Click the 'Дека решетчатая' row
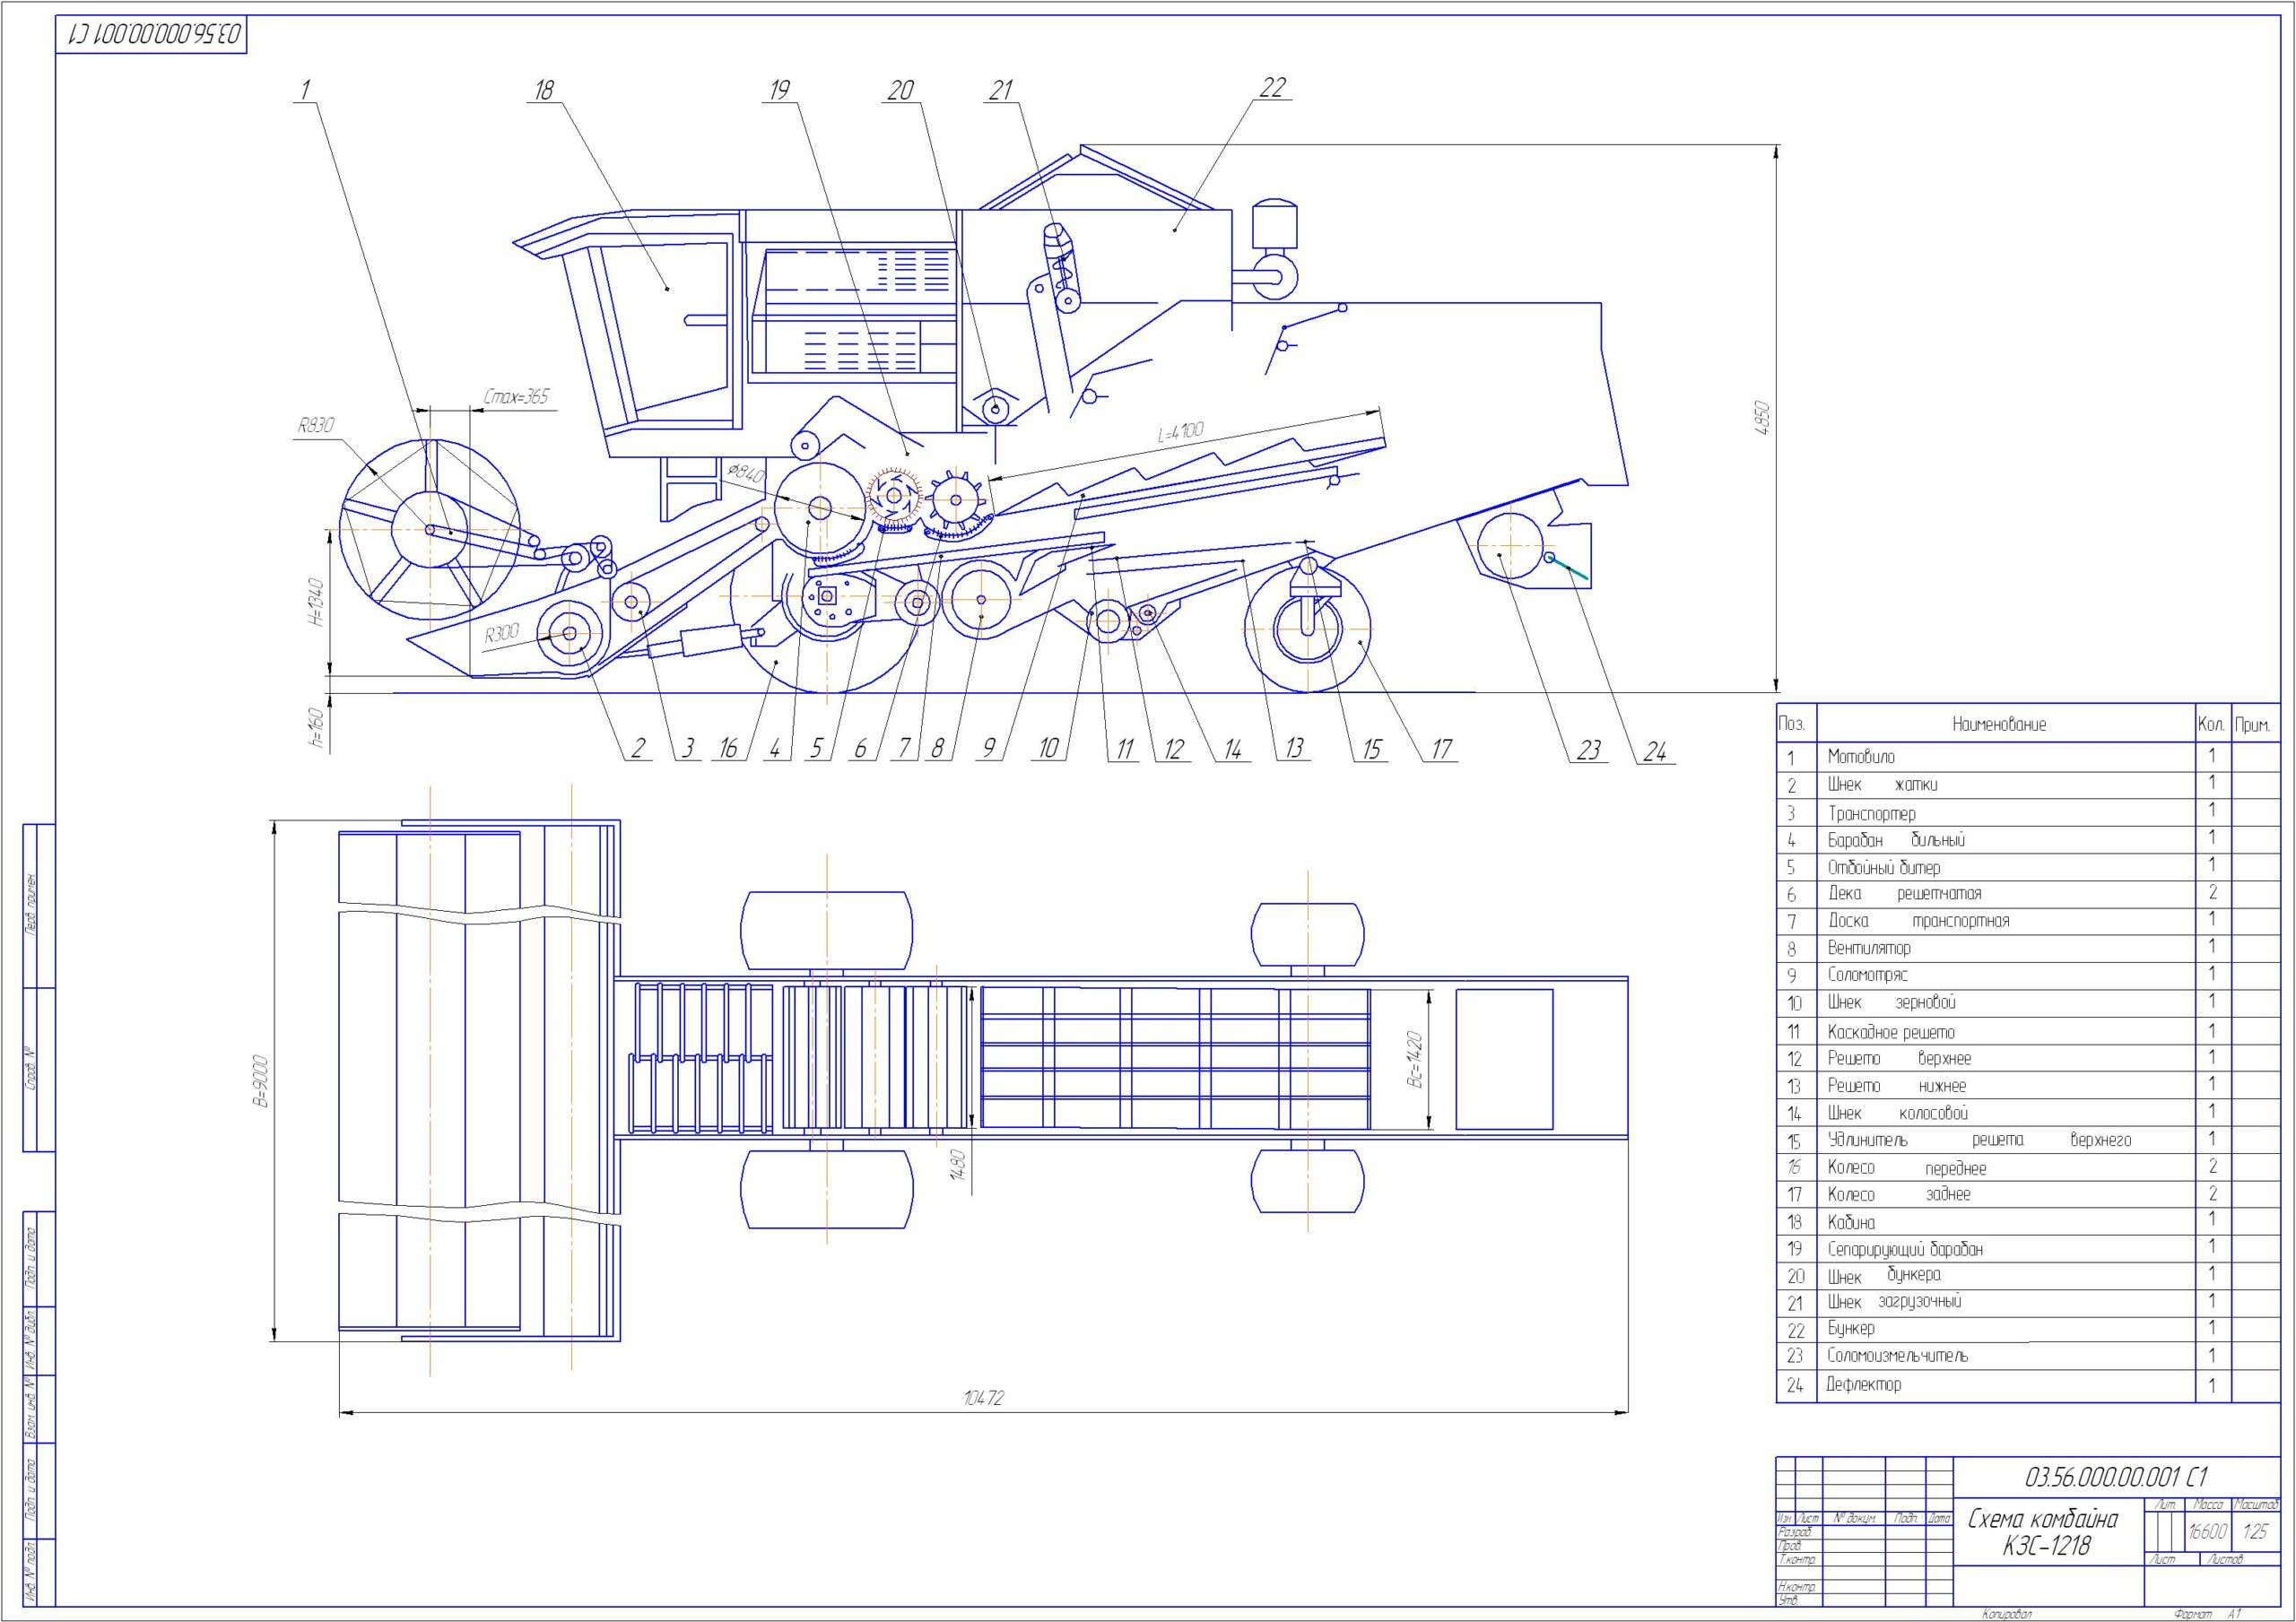Viewport: 2296px width, 1622px height. (2028, 894)
